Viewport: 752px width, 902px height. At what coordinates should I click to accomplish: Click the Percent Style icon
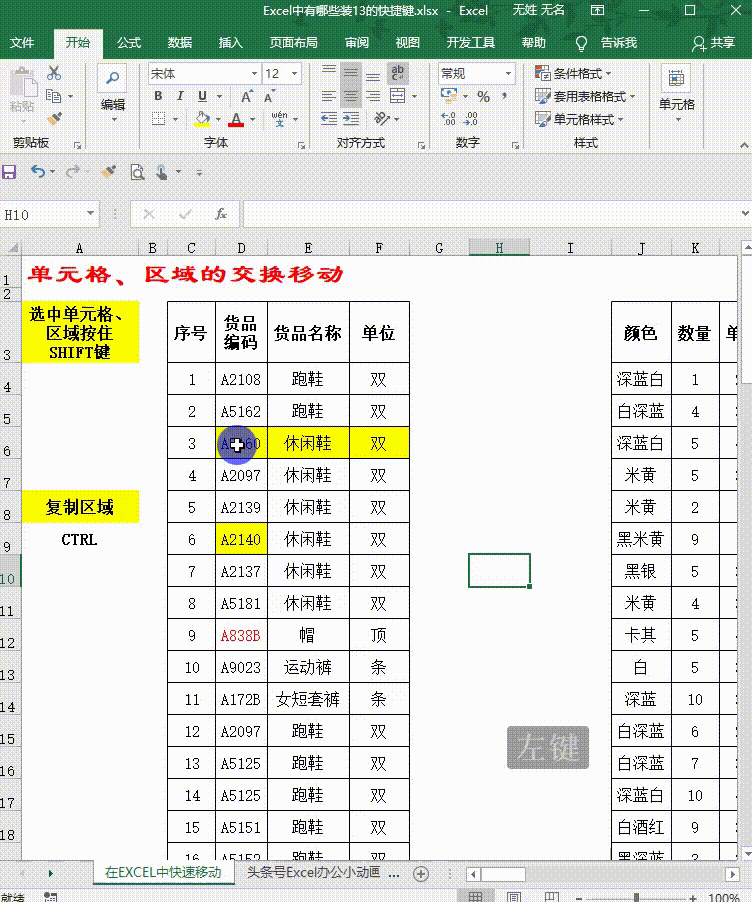[x=483, y=97]
